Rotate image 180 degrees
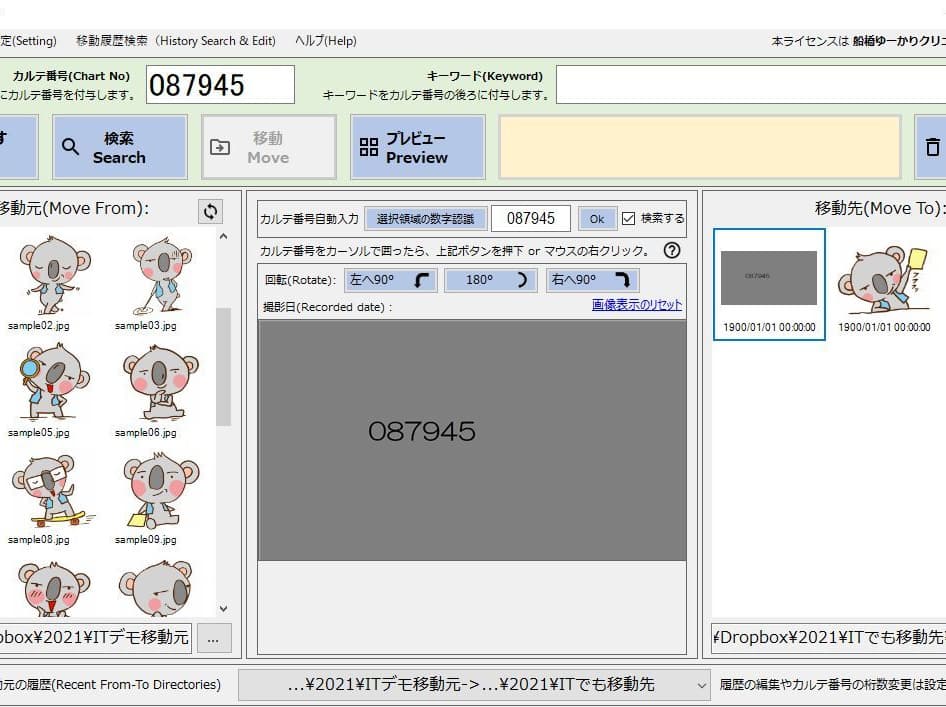 pyautogui.click(x=490, y=280)
